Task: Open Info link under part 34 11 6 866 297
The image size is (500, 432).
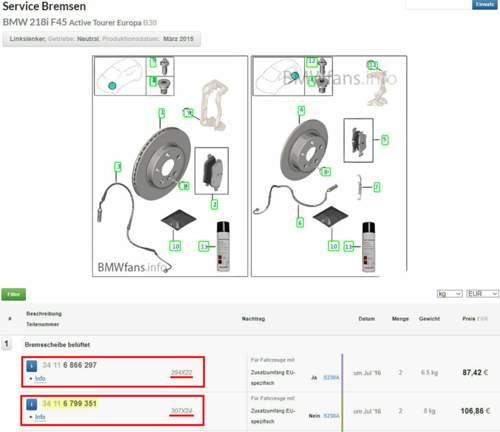Action: click(x=40, y=379)
